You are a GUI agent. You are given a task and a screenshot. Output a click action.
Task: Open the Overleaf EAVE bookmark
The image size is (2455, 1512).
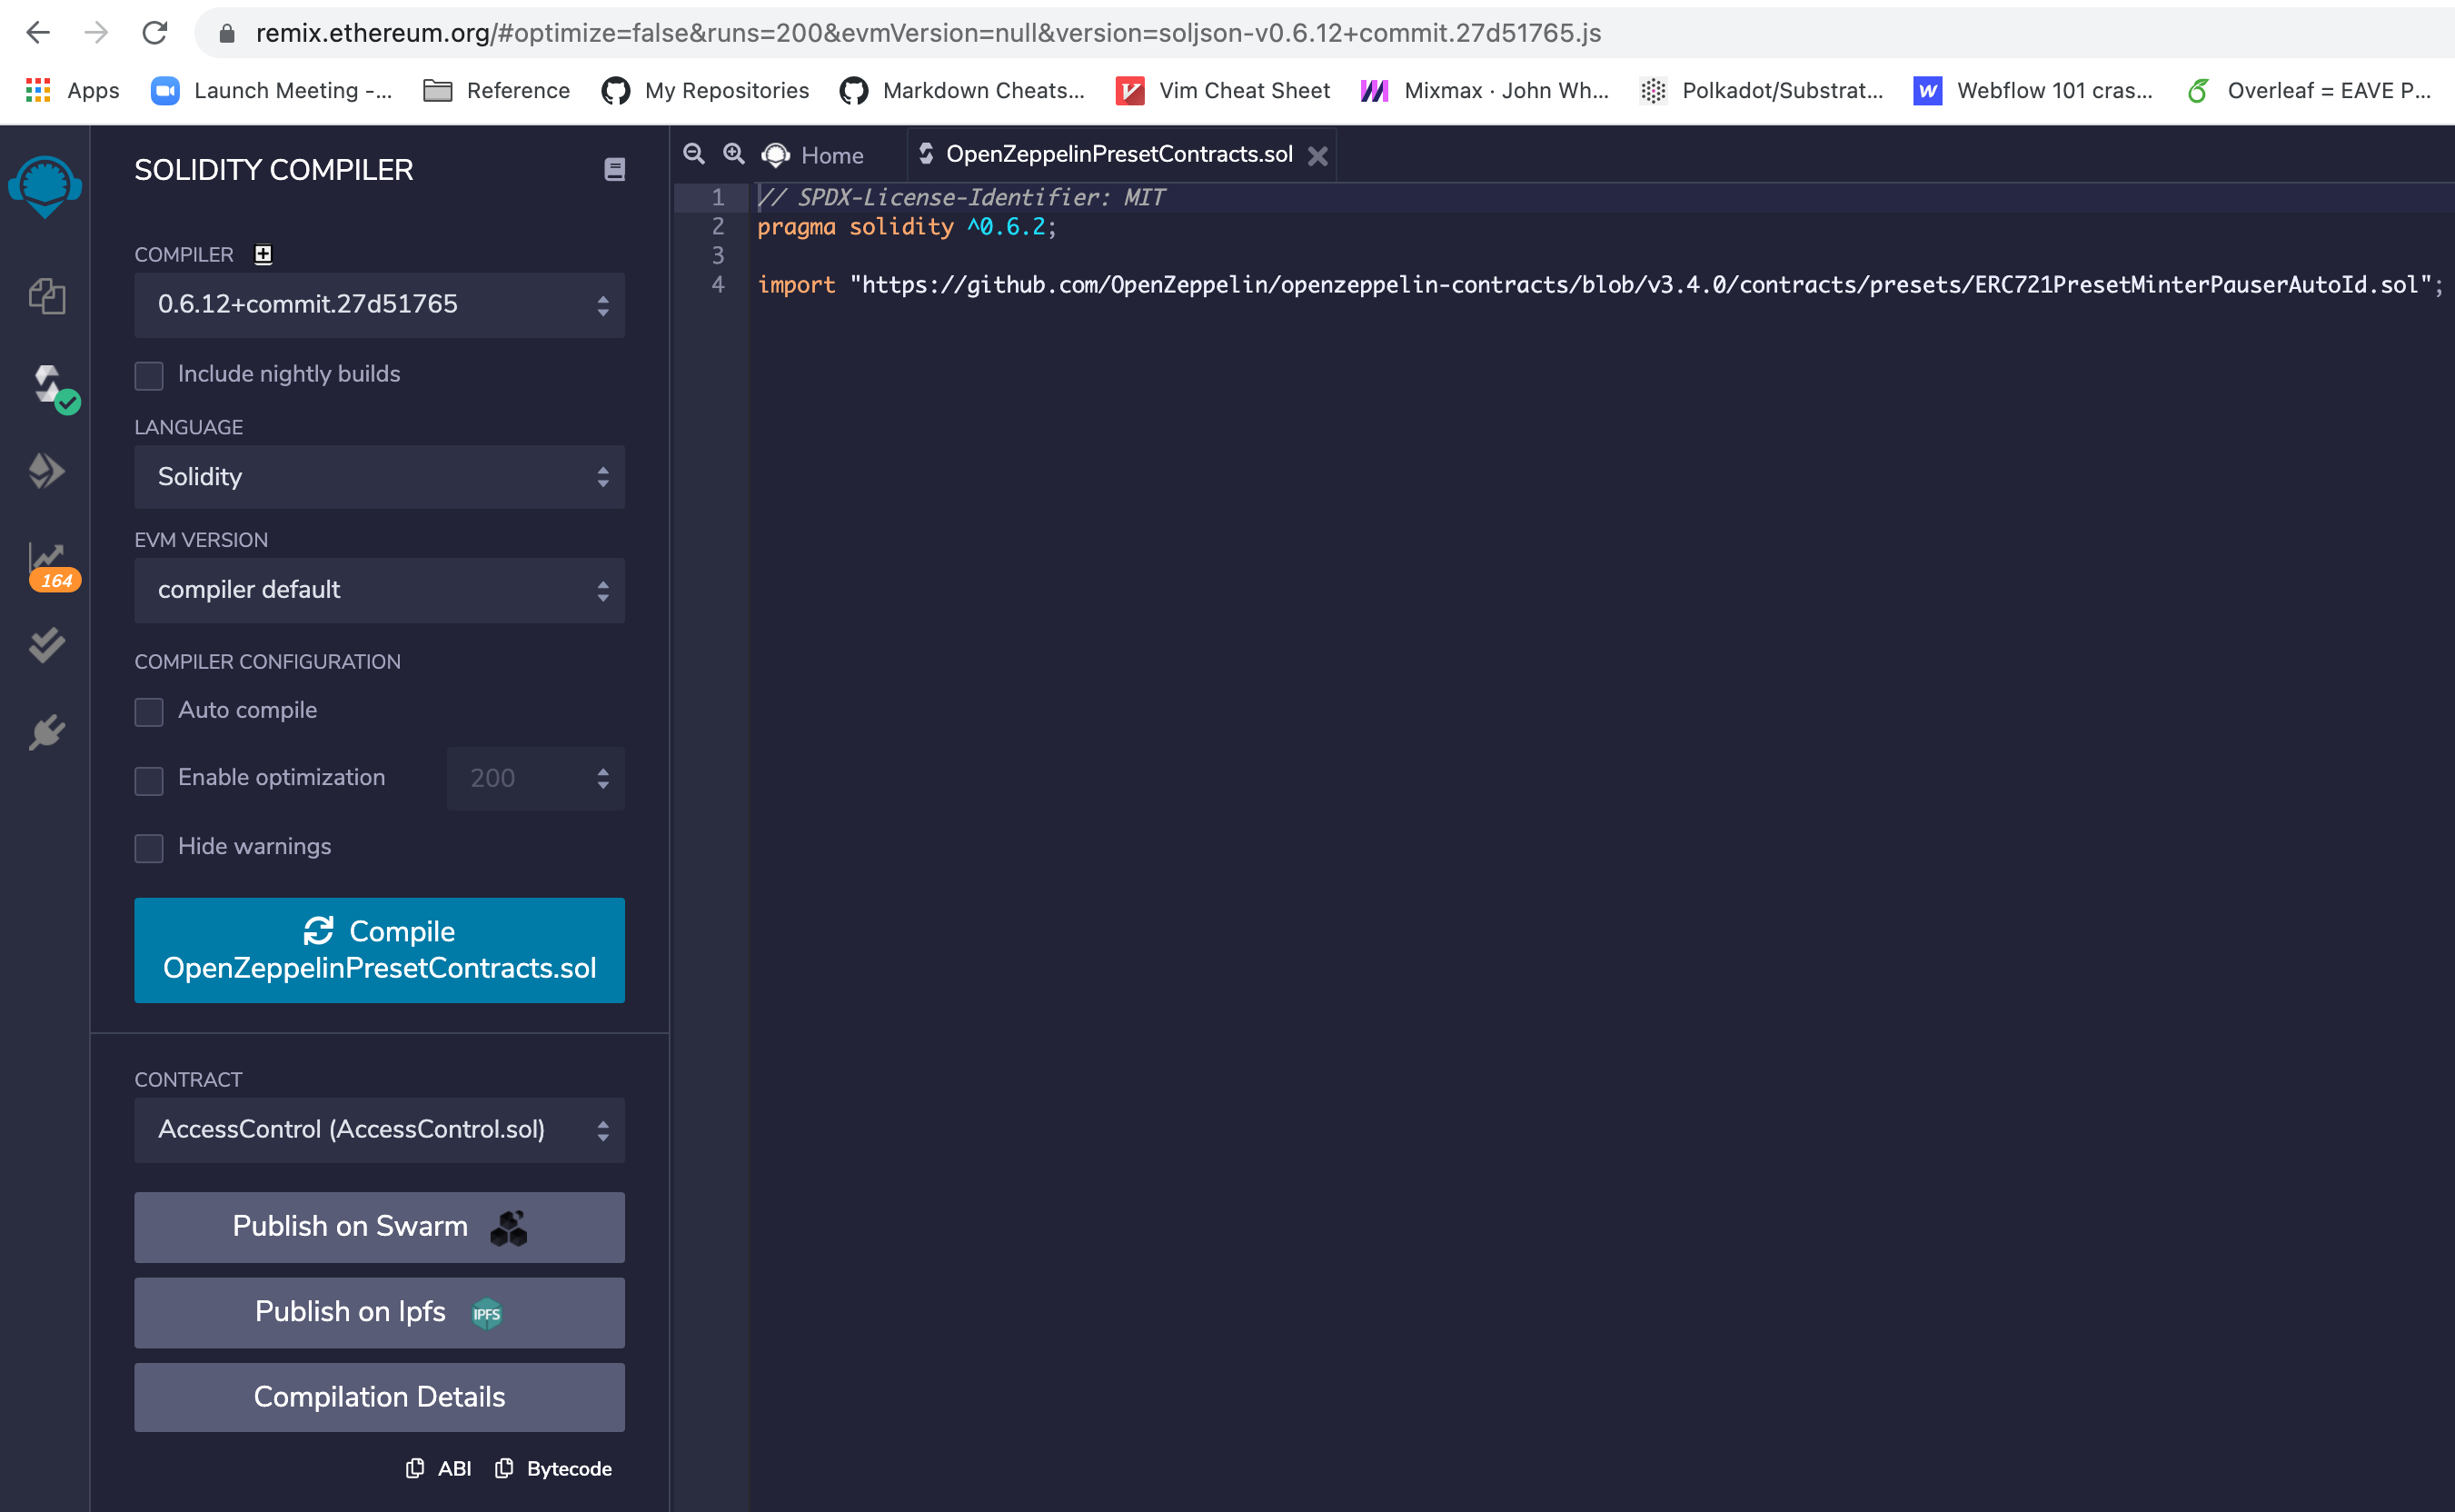coord(2308,90)
